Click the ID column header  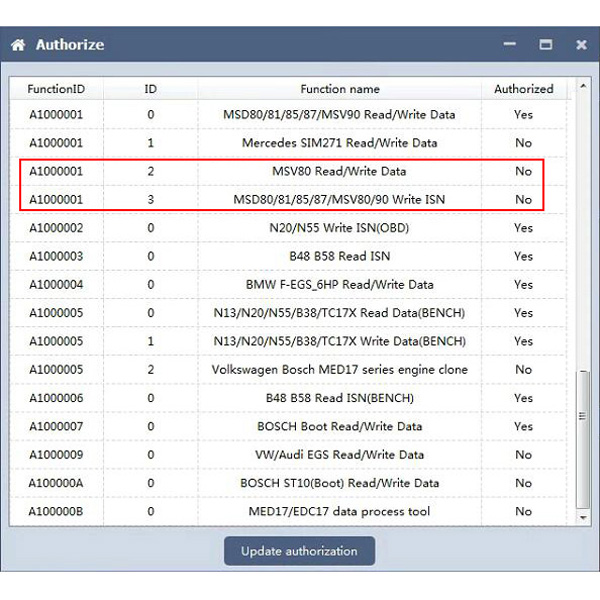point(150,89)
